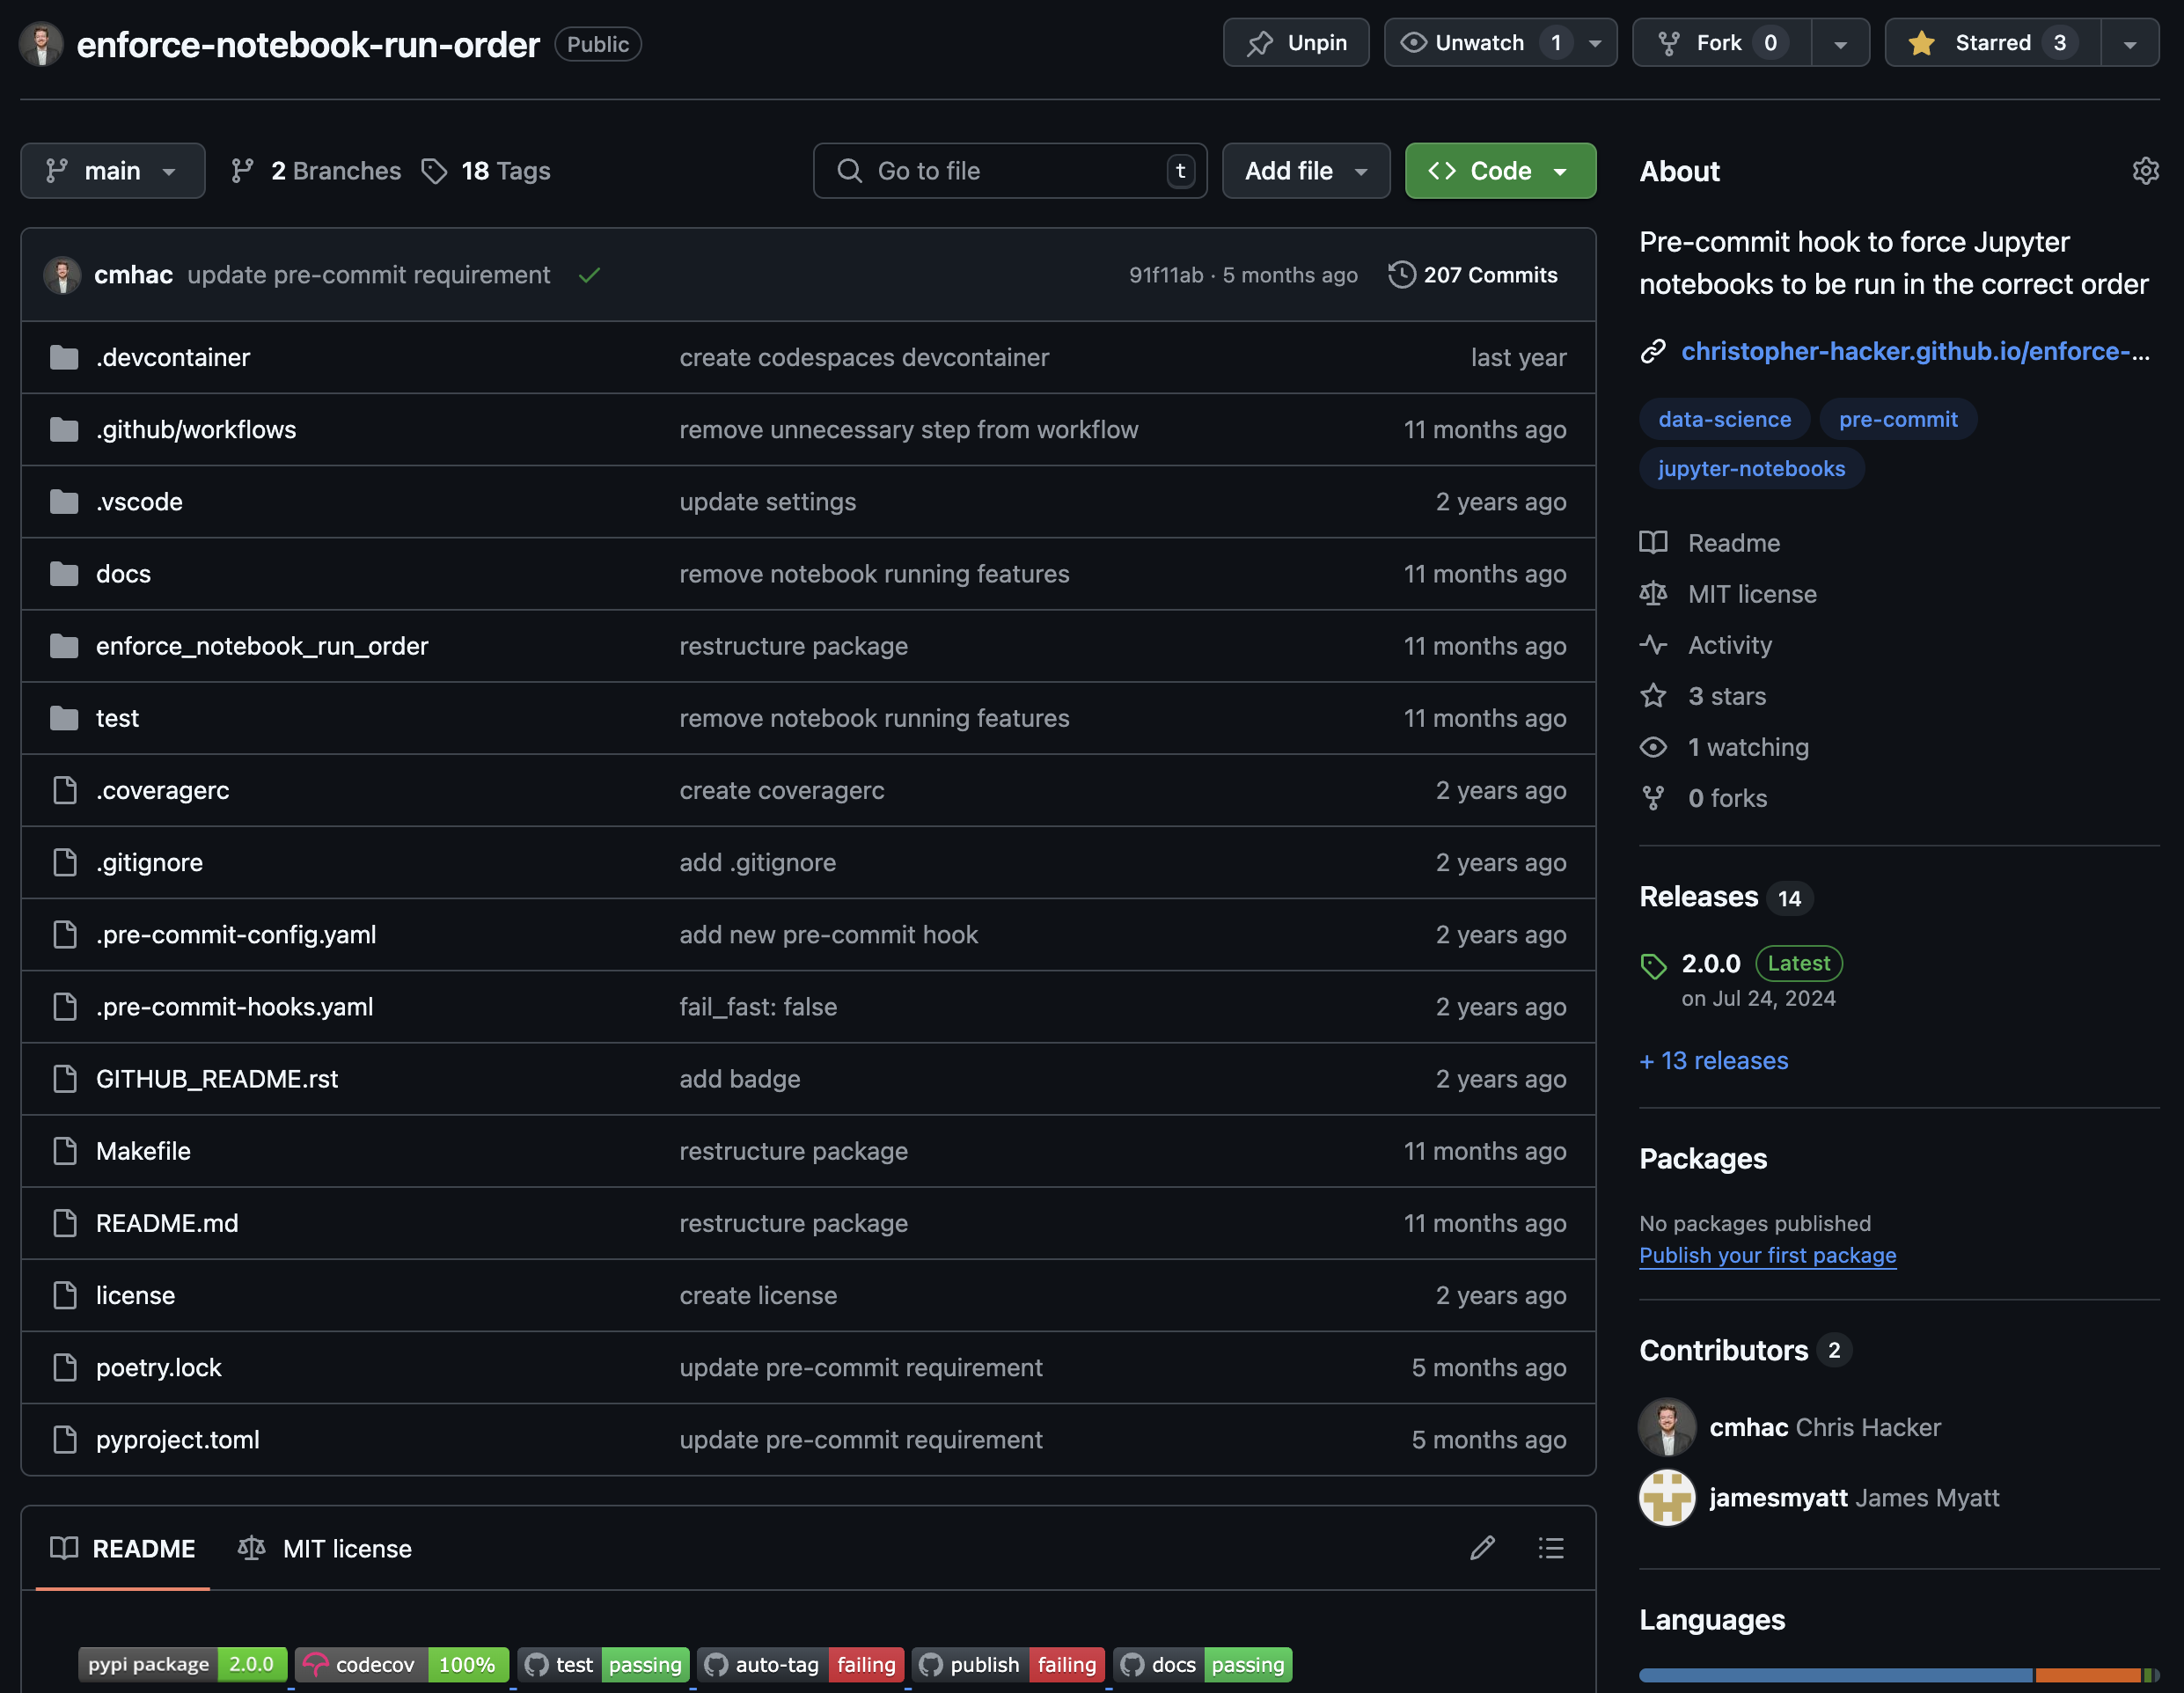The width and height of the screenshot is (2184, 1693).
Task: Click the eye icon beside 1 watching
Action: 1653,747
